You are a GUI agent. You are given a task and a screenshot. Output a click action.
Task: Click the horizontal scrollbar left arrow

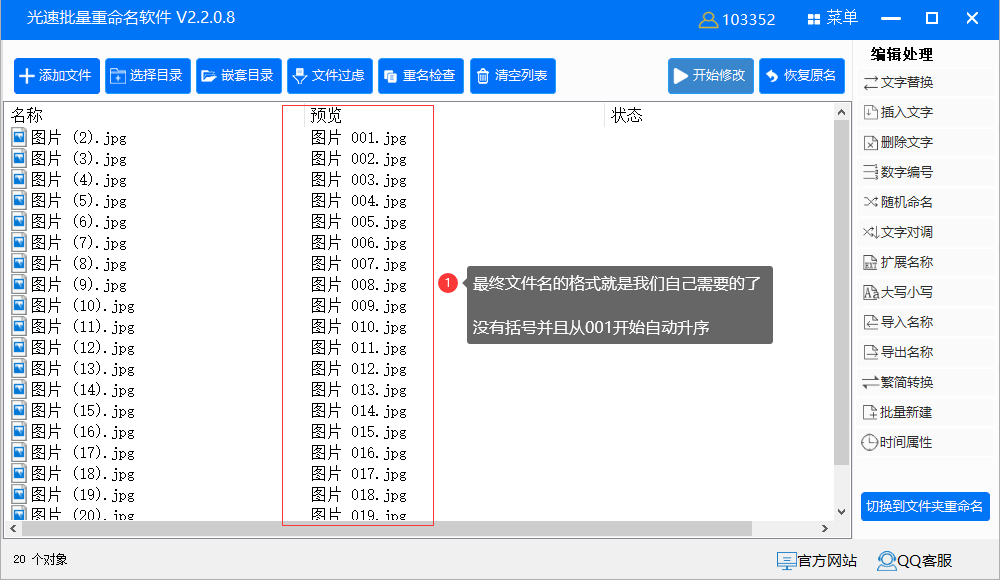click(x=13, y=528)
